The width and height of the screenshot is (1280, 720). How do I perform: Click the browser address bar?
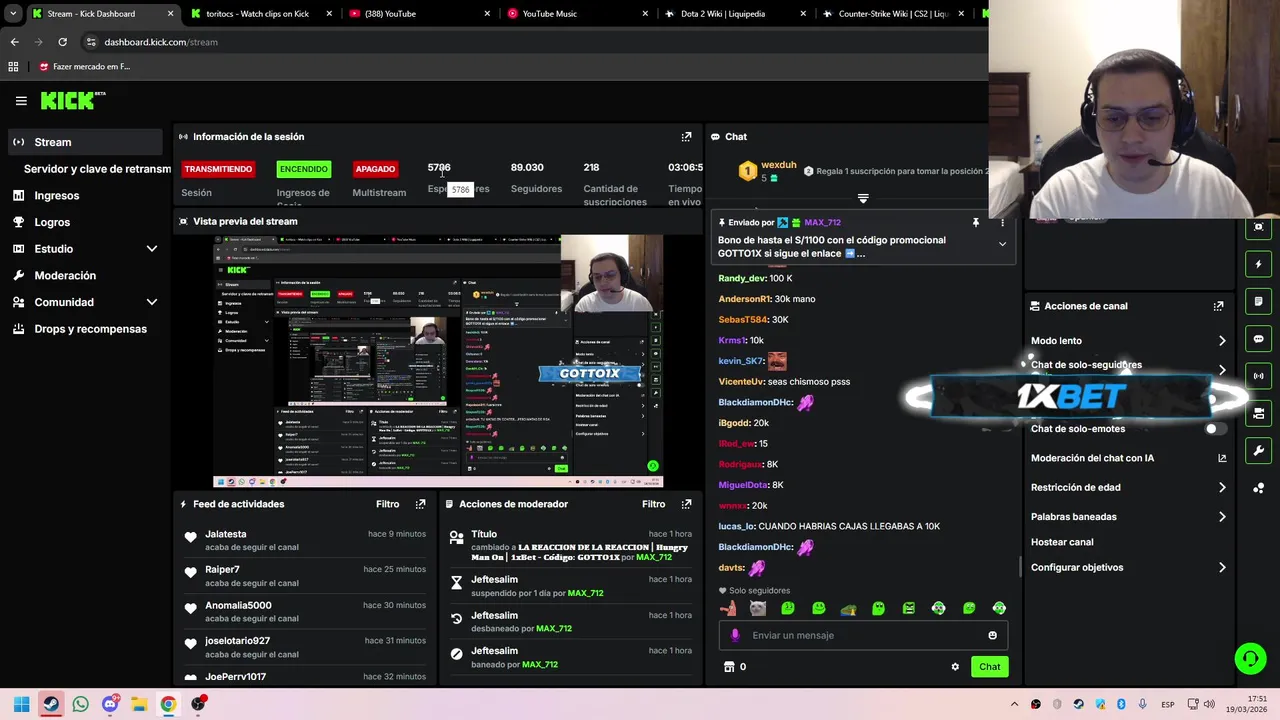pos(530,42)
